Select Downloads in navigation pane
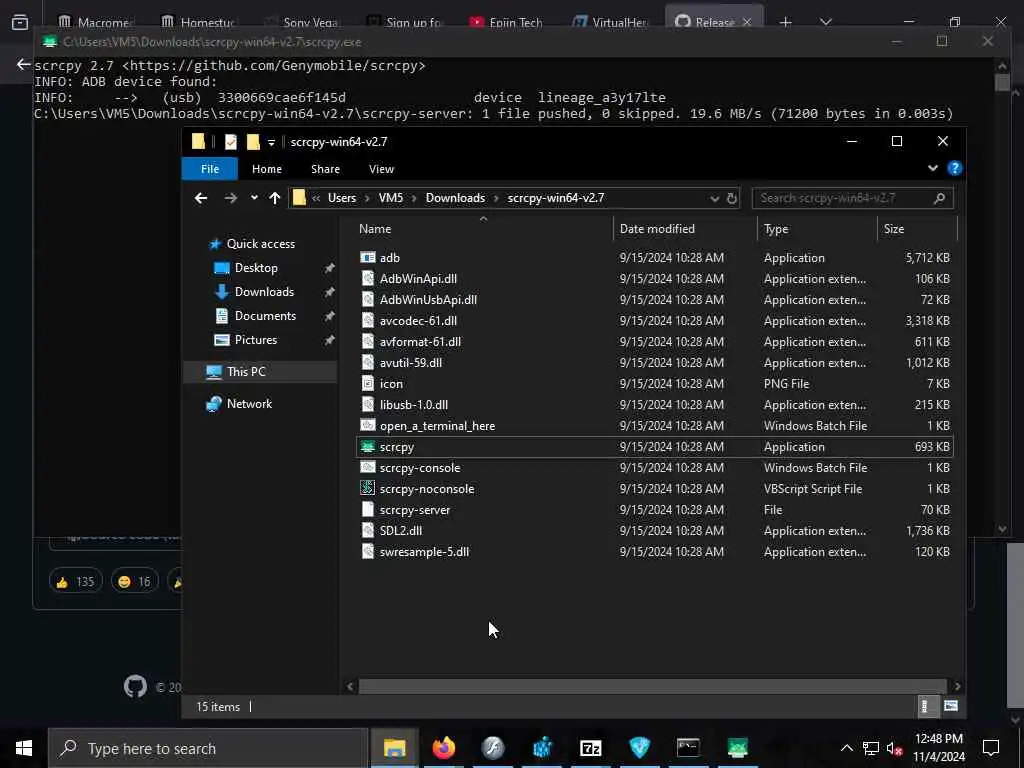Viewport: 1024px width, 768px height. 264,292
